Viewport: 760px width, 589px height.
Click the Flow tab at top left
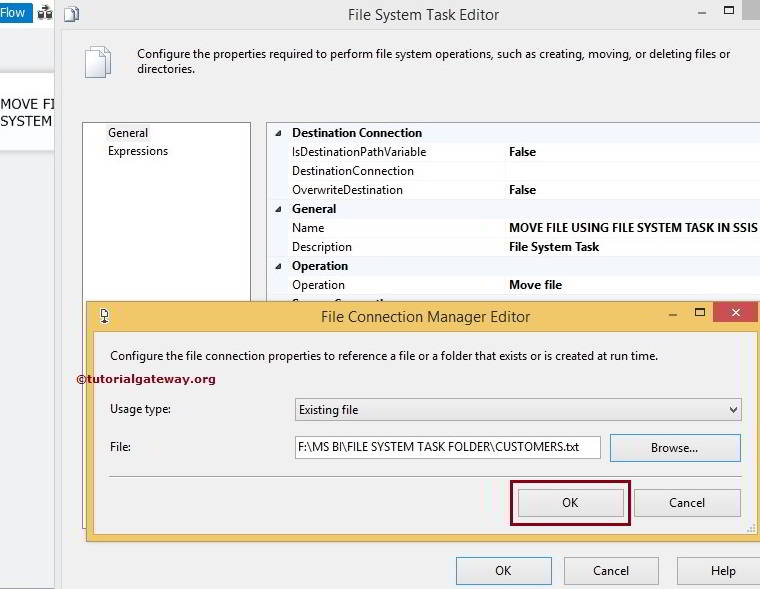click(16, 13)
